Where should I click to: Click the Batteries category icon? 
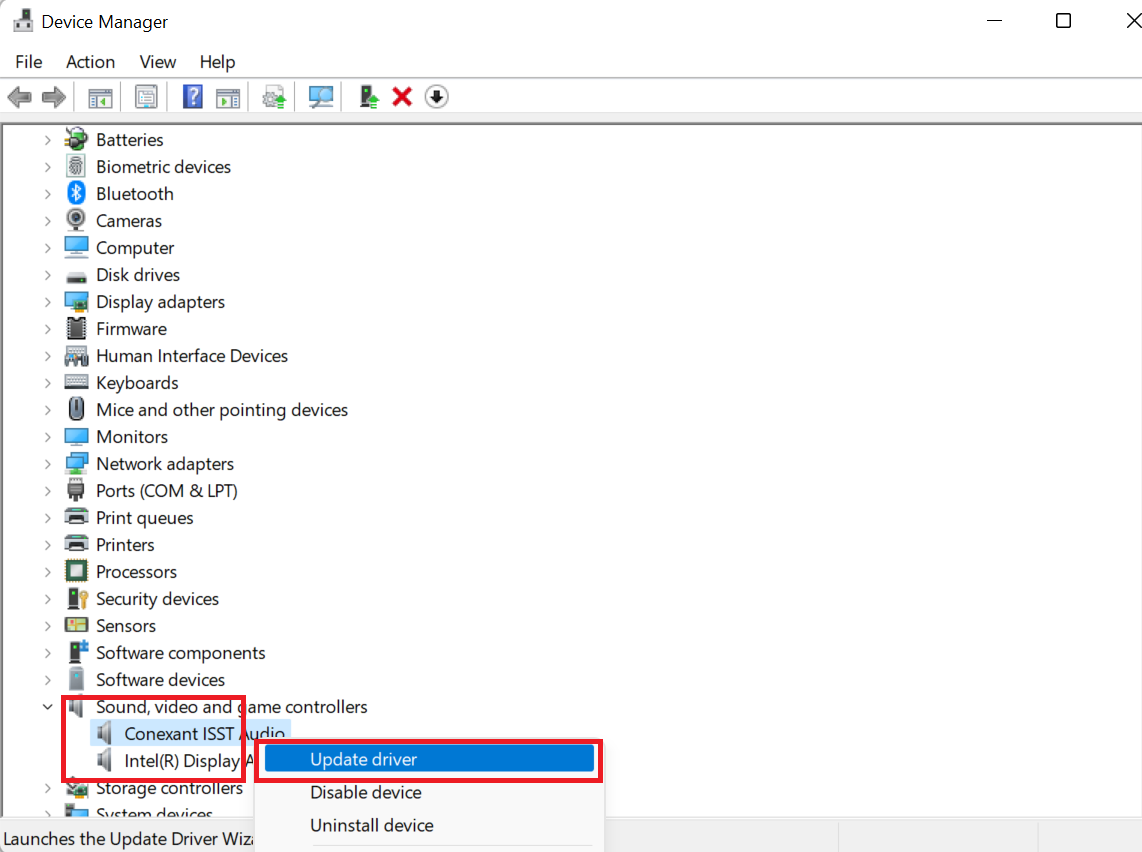(x=76, y=139)
